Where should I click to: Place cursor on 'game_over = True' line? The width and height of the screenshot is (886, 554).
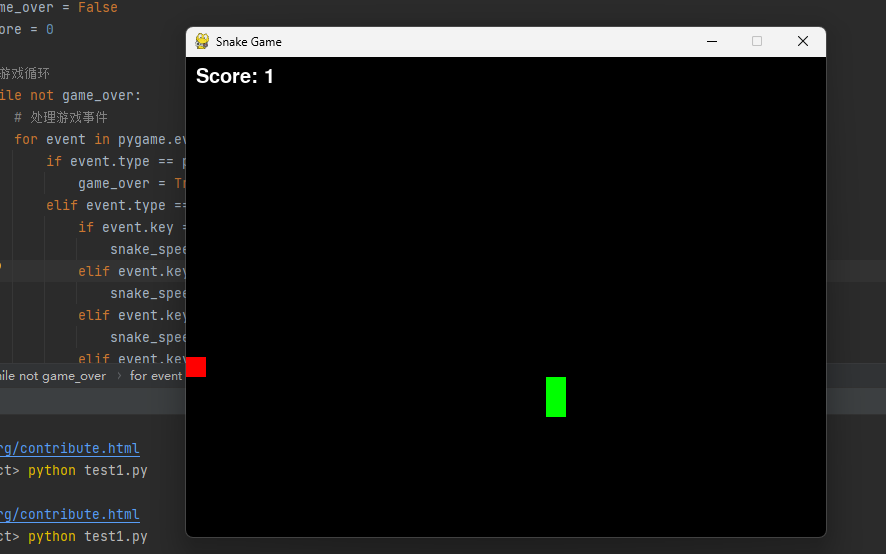130,183
